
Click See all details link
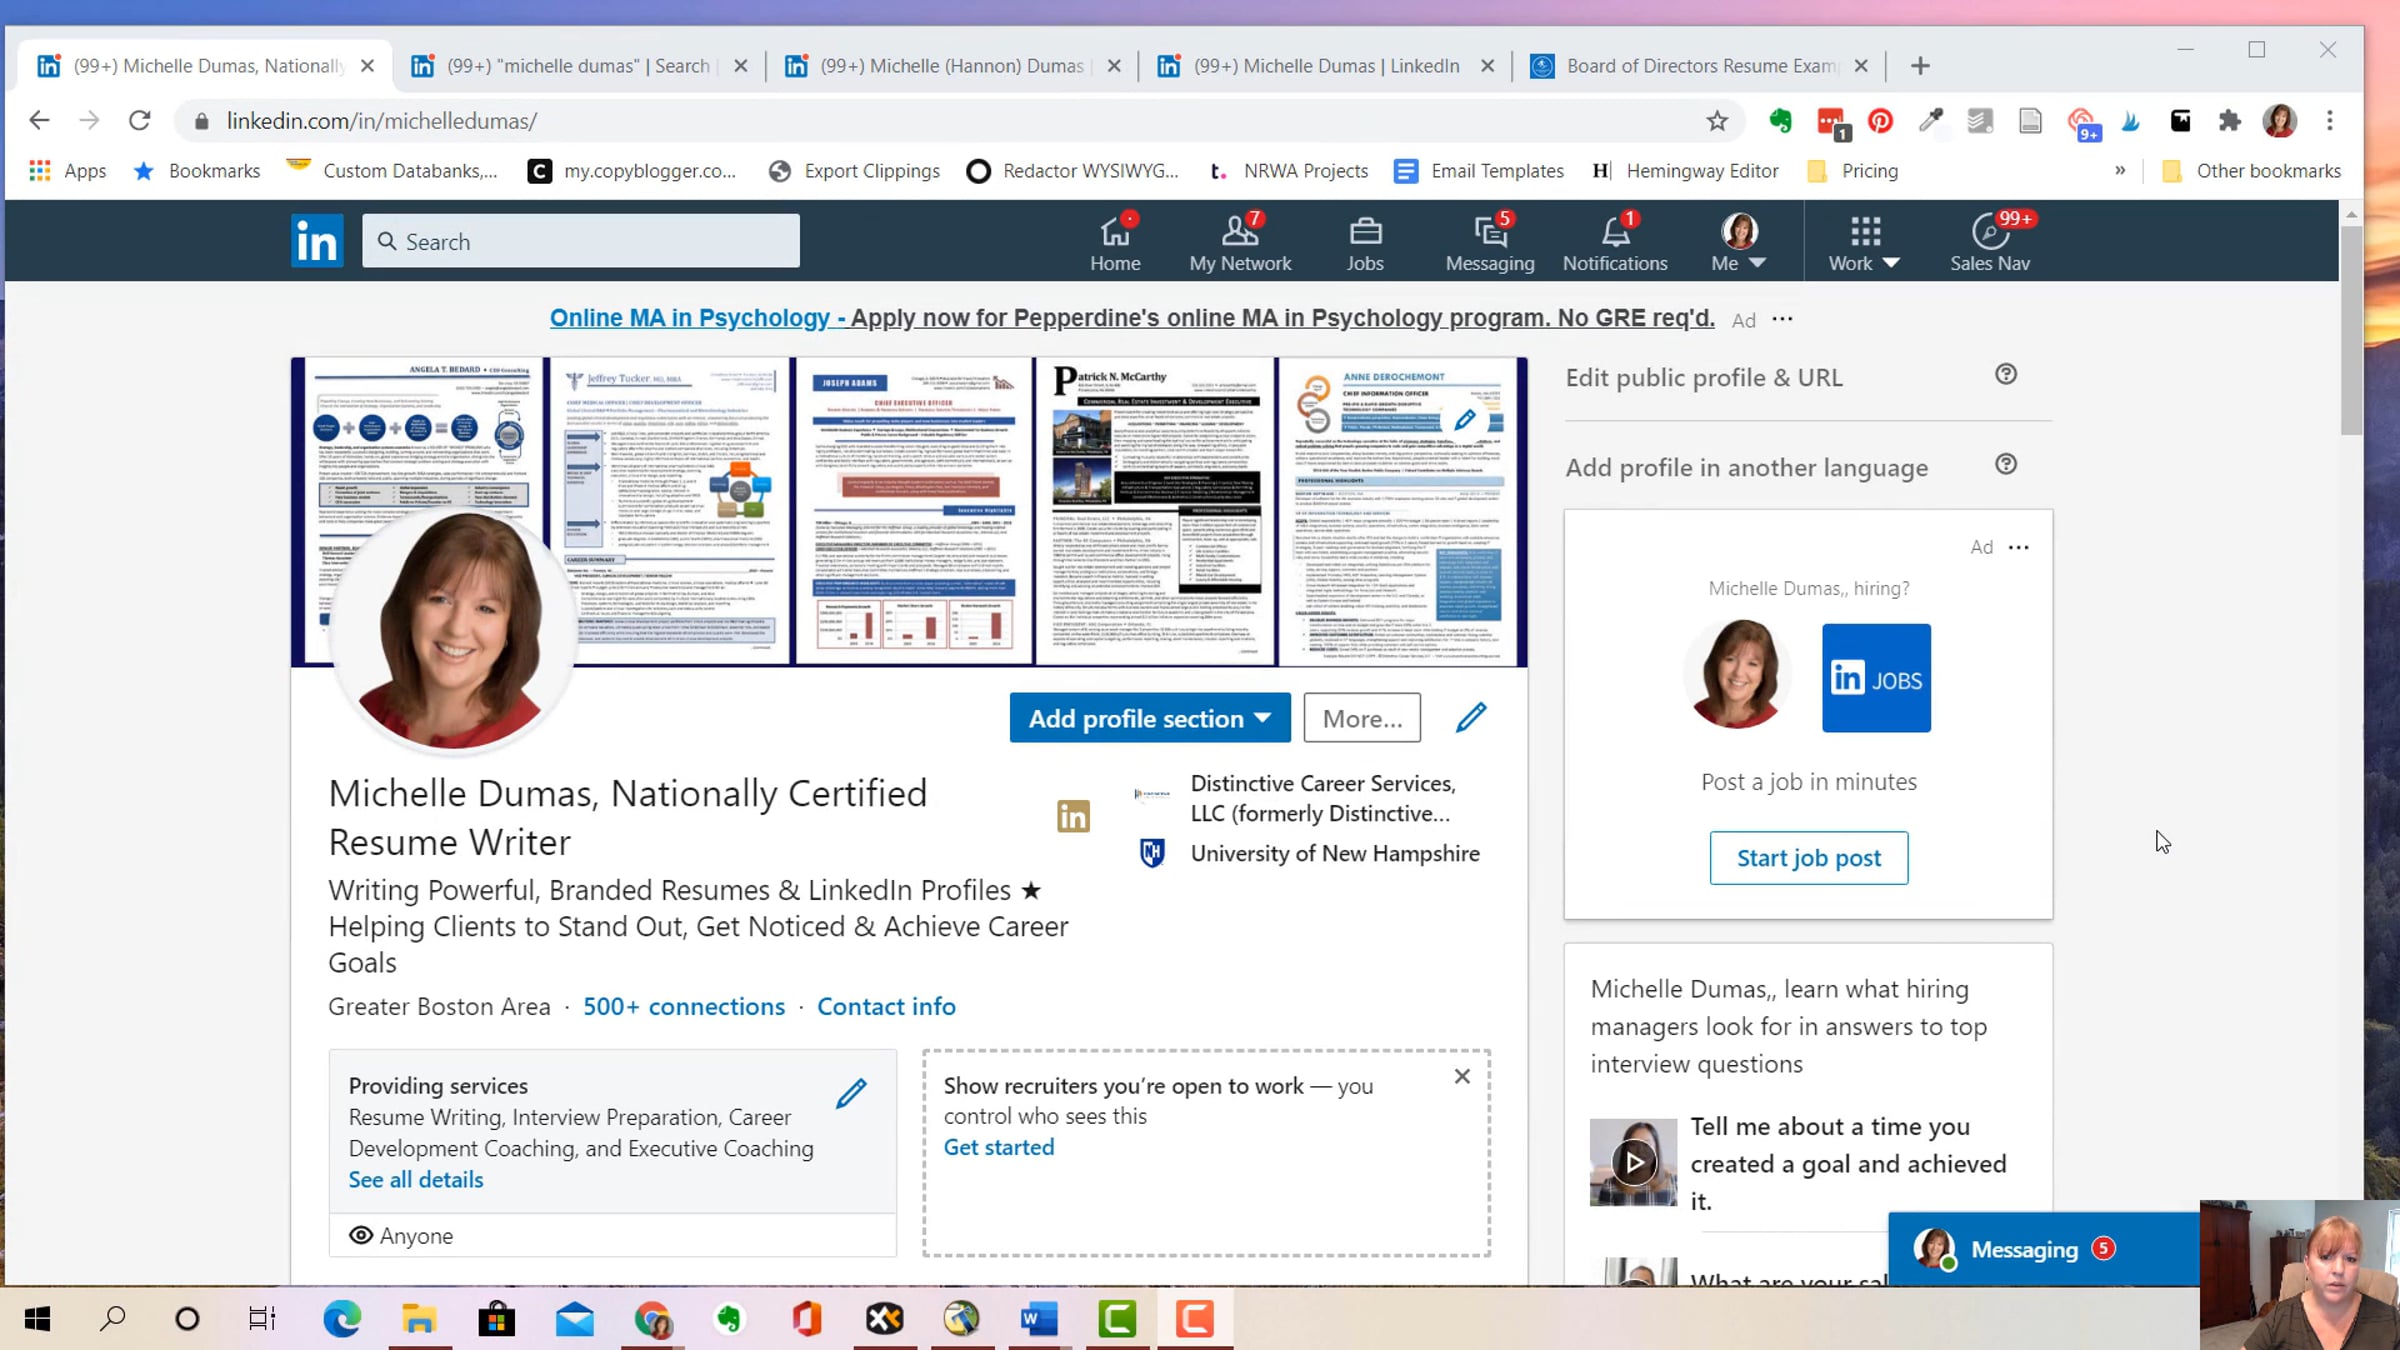pos(416,1180)
